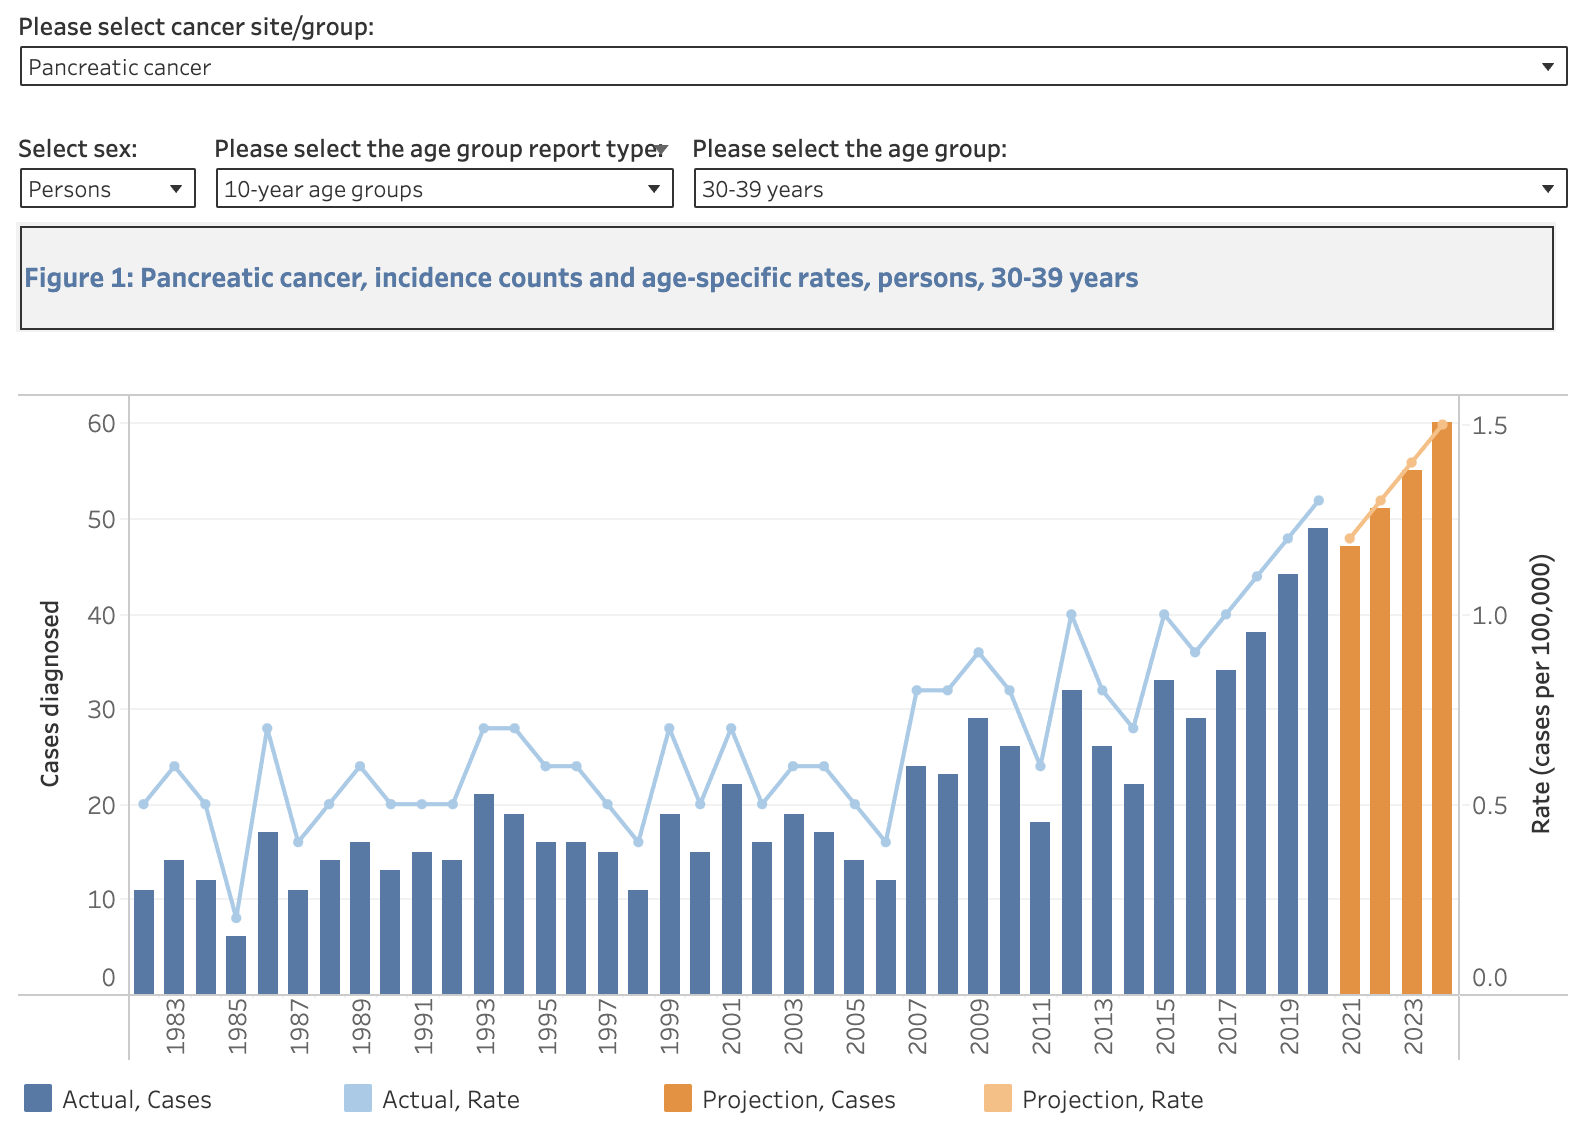
Task: Click the Actual, Cases legend color swatch
Action: point(38,1099)
